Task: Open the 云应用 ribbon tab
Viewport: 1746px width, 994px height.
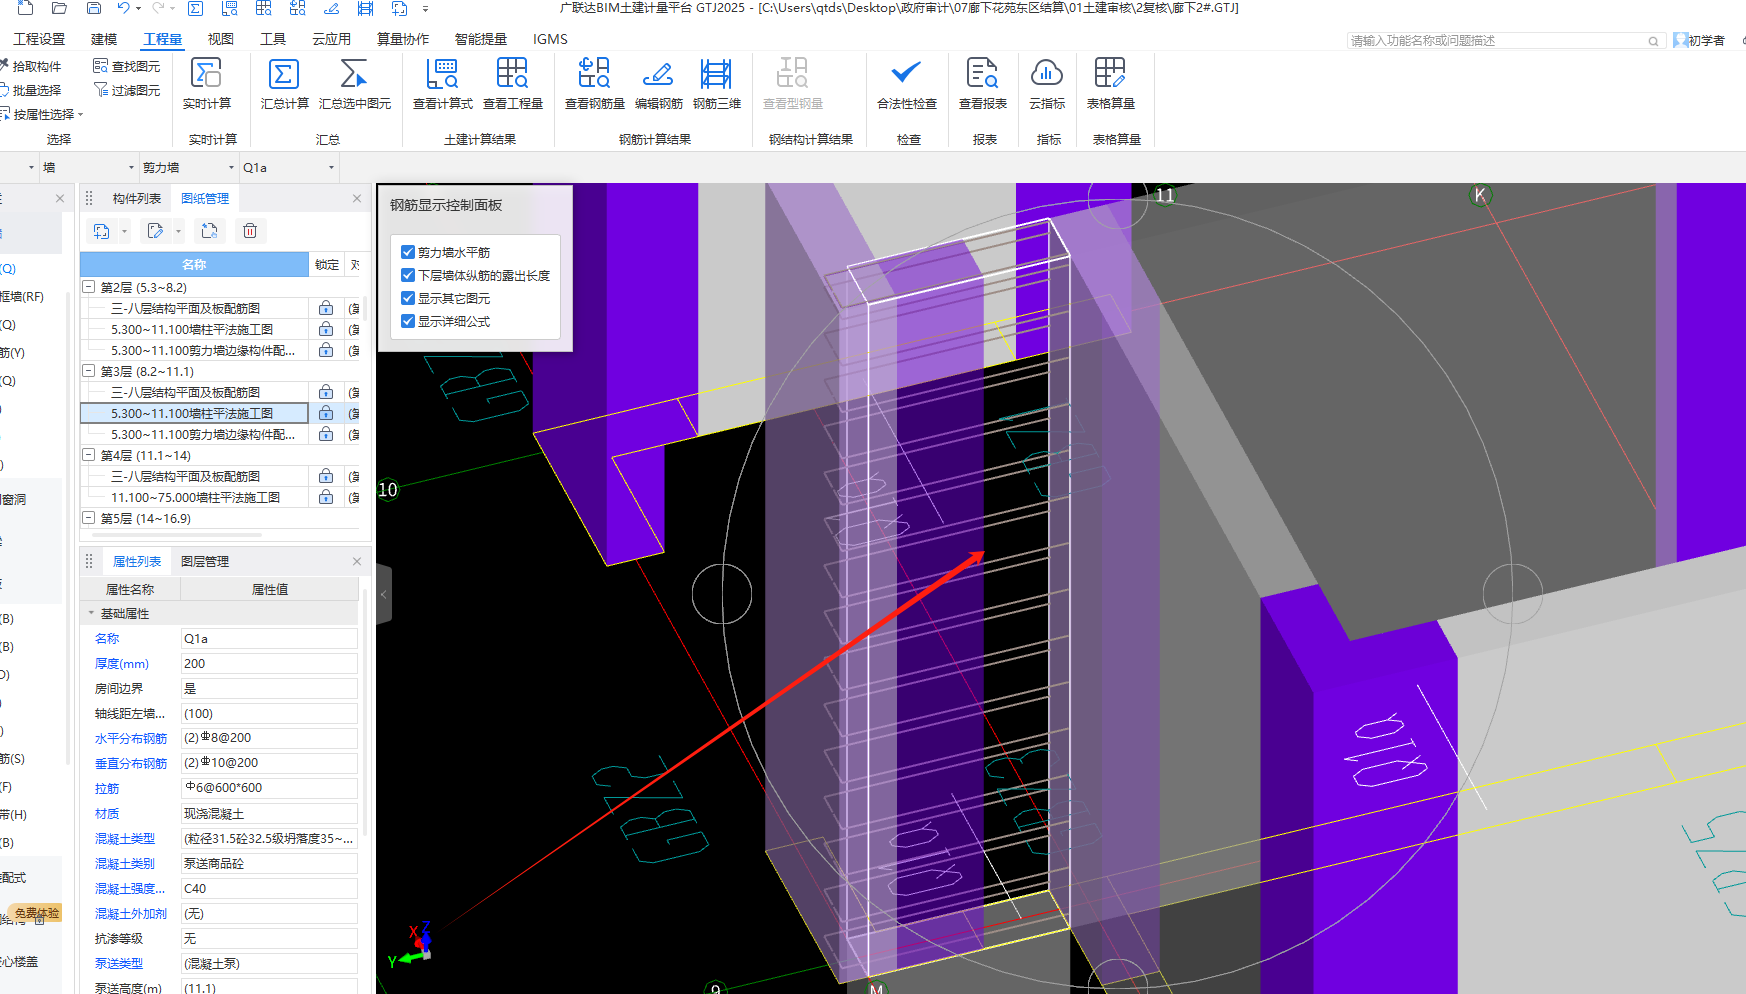Action: (331, 39)
